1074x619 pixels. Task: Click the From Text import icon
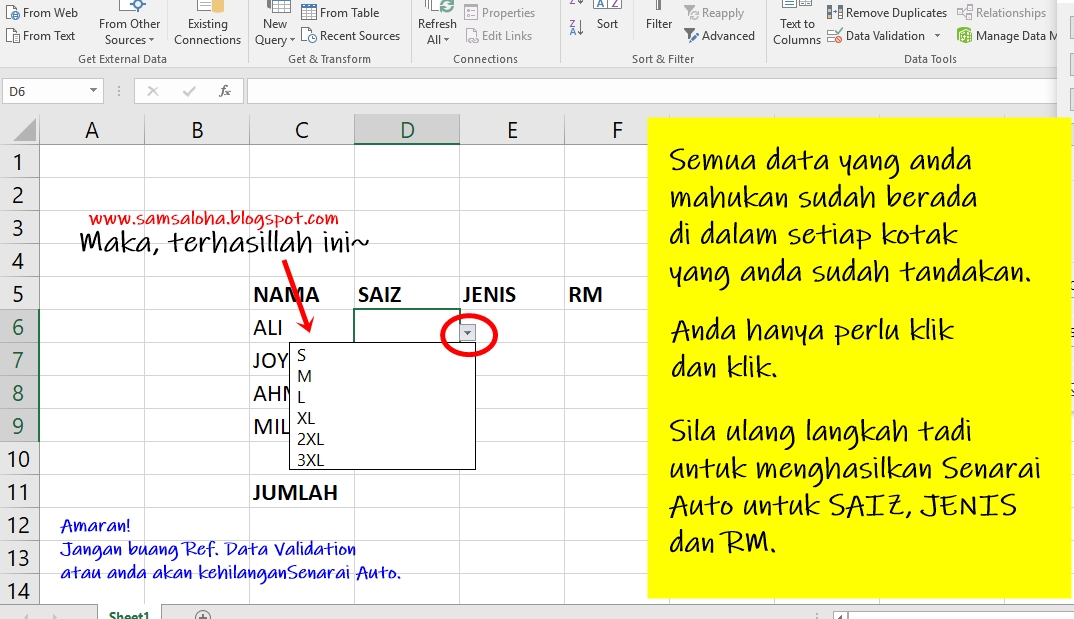coord(40,35)
